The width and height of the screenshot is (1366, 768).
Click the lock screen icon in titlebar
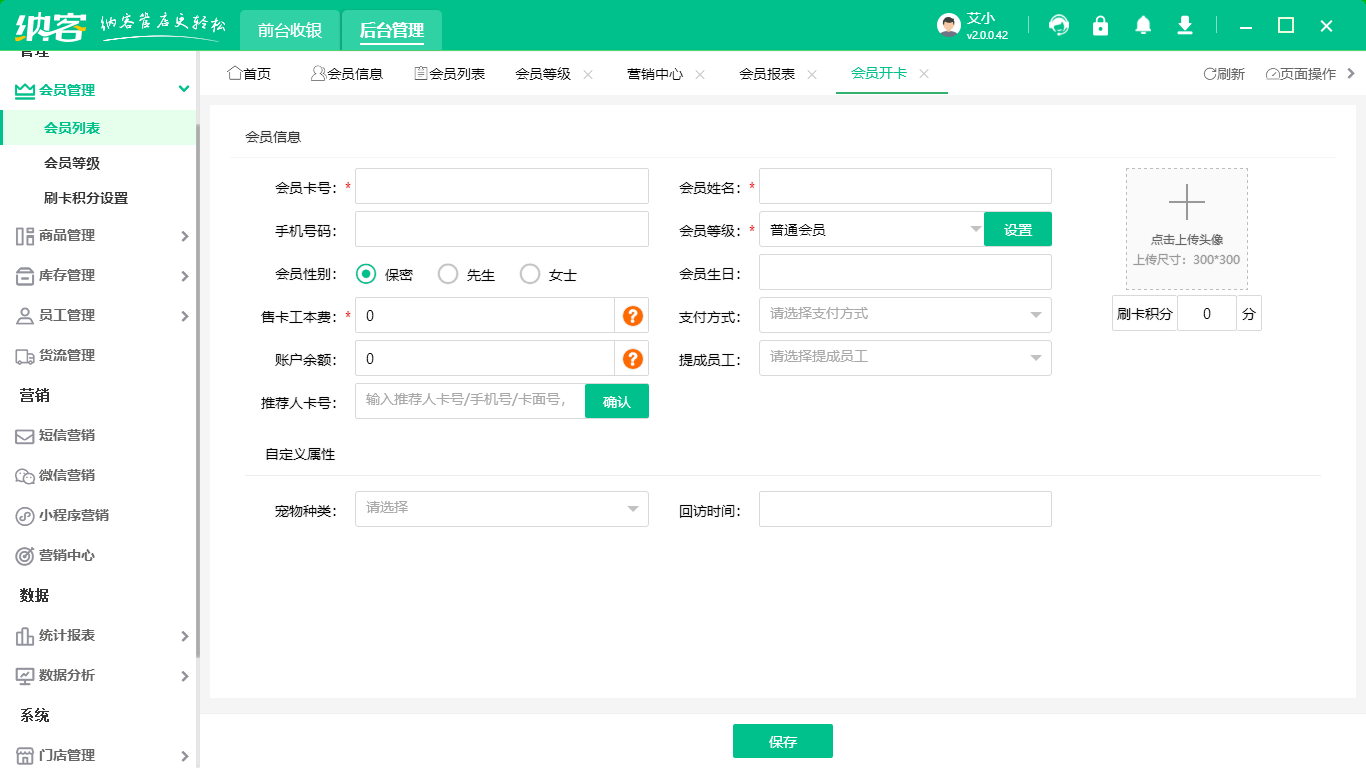point(1100,25)
